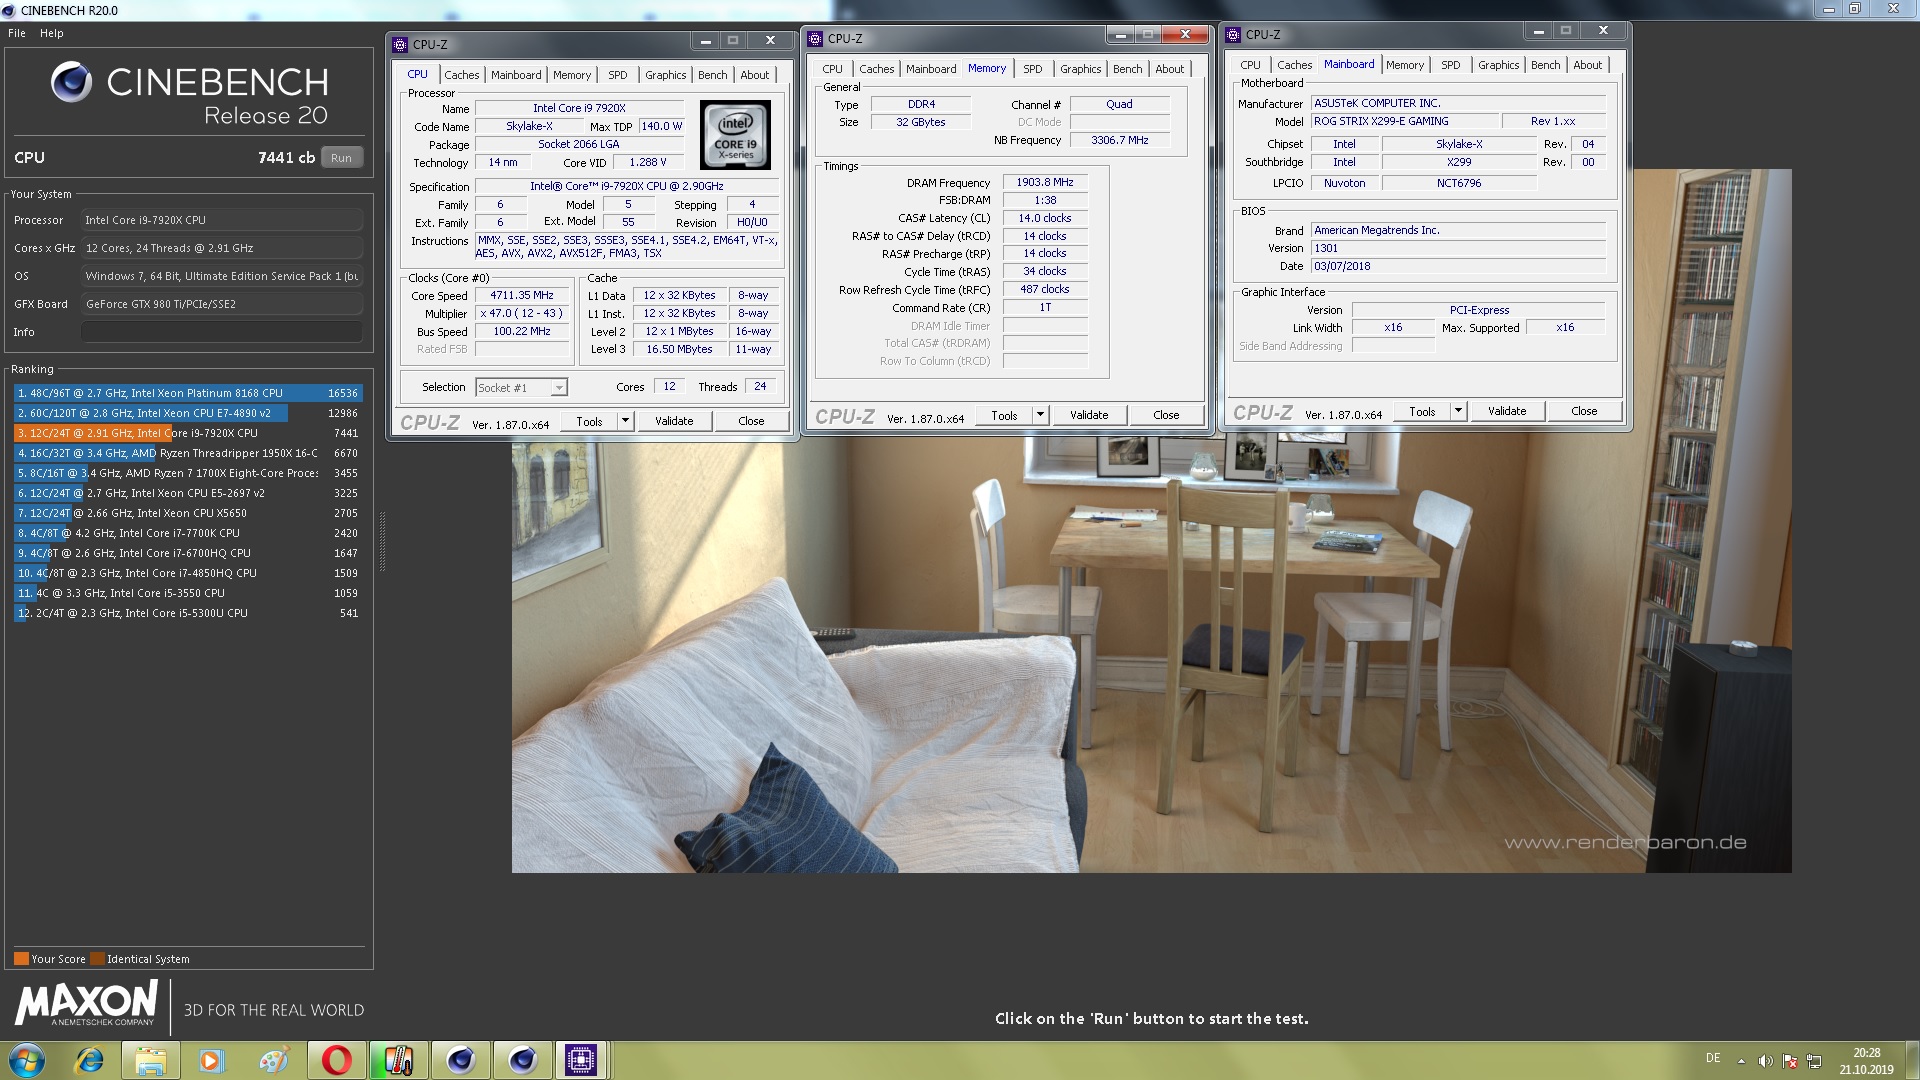1920x1080 pixels.
Task: Click Close button in CPU-Z Memory window
Action: 1166,415
